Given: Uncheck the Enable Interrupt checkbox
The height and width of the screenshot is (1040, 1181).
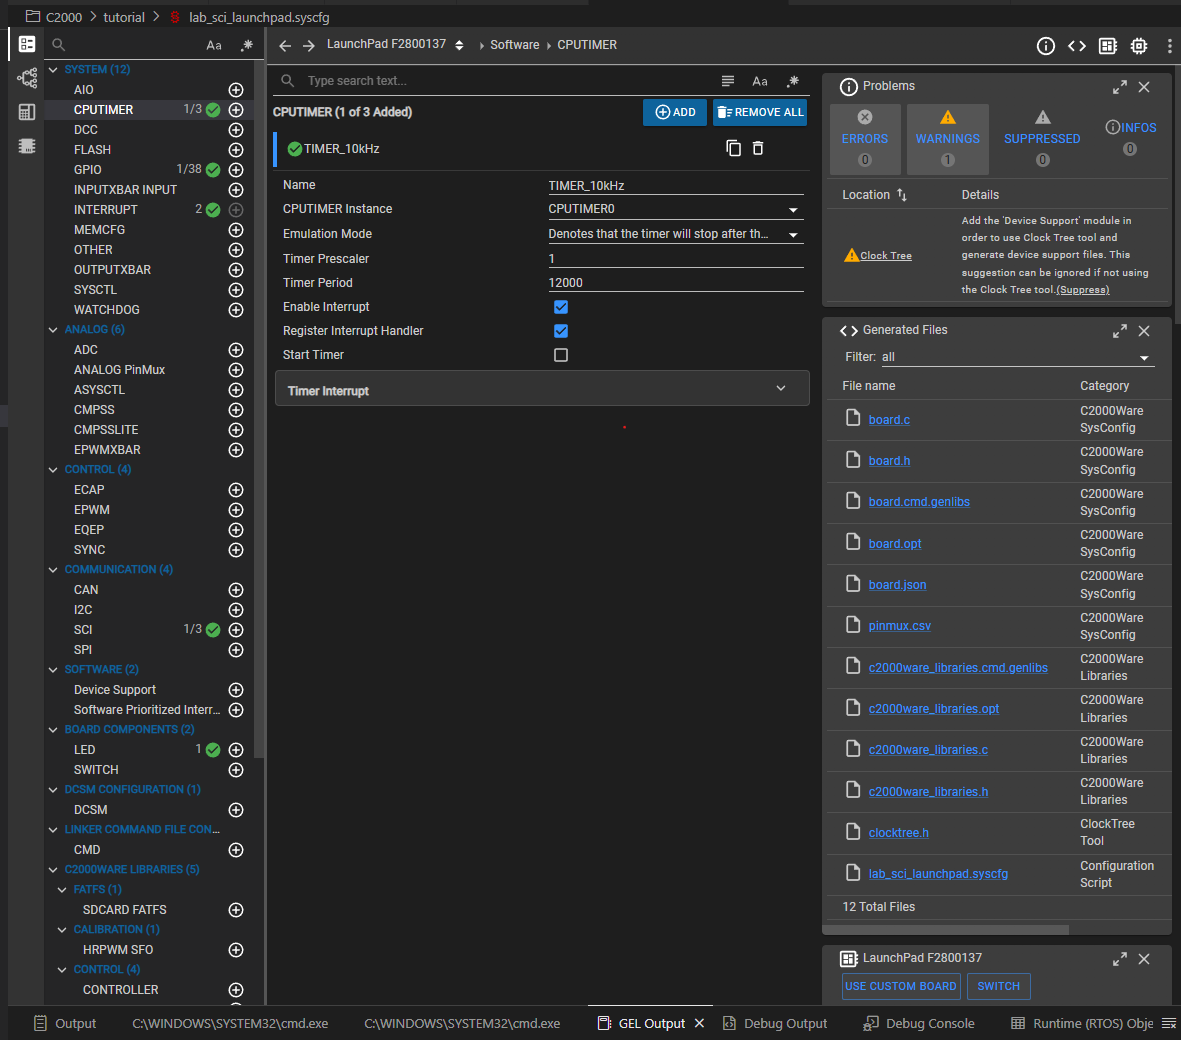Looking at the screenshot, I should pyautogui.click(x=561, y=307).
